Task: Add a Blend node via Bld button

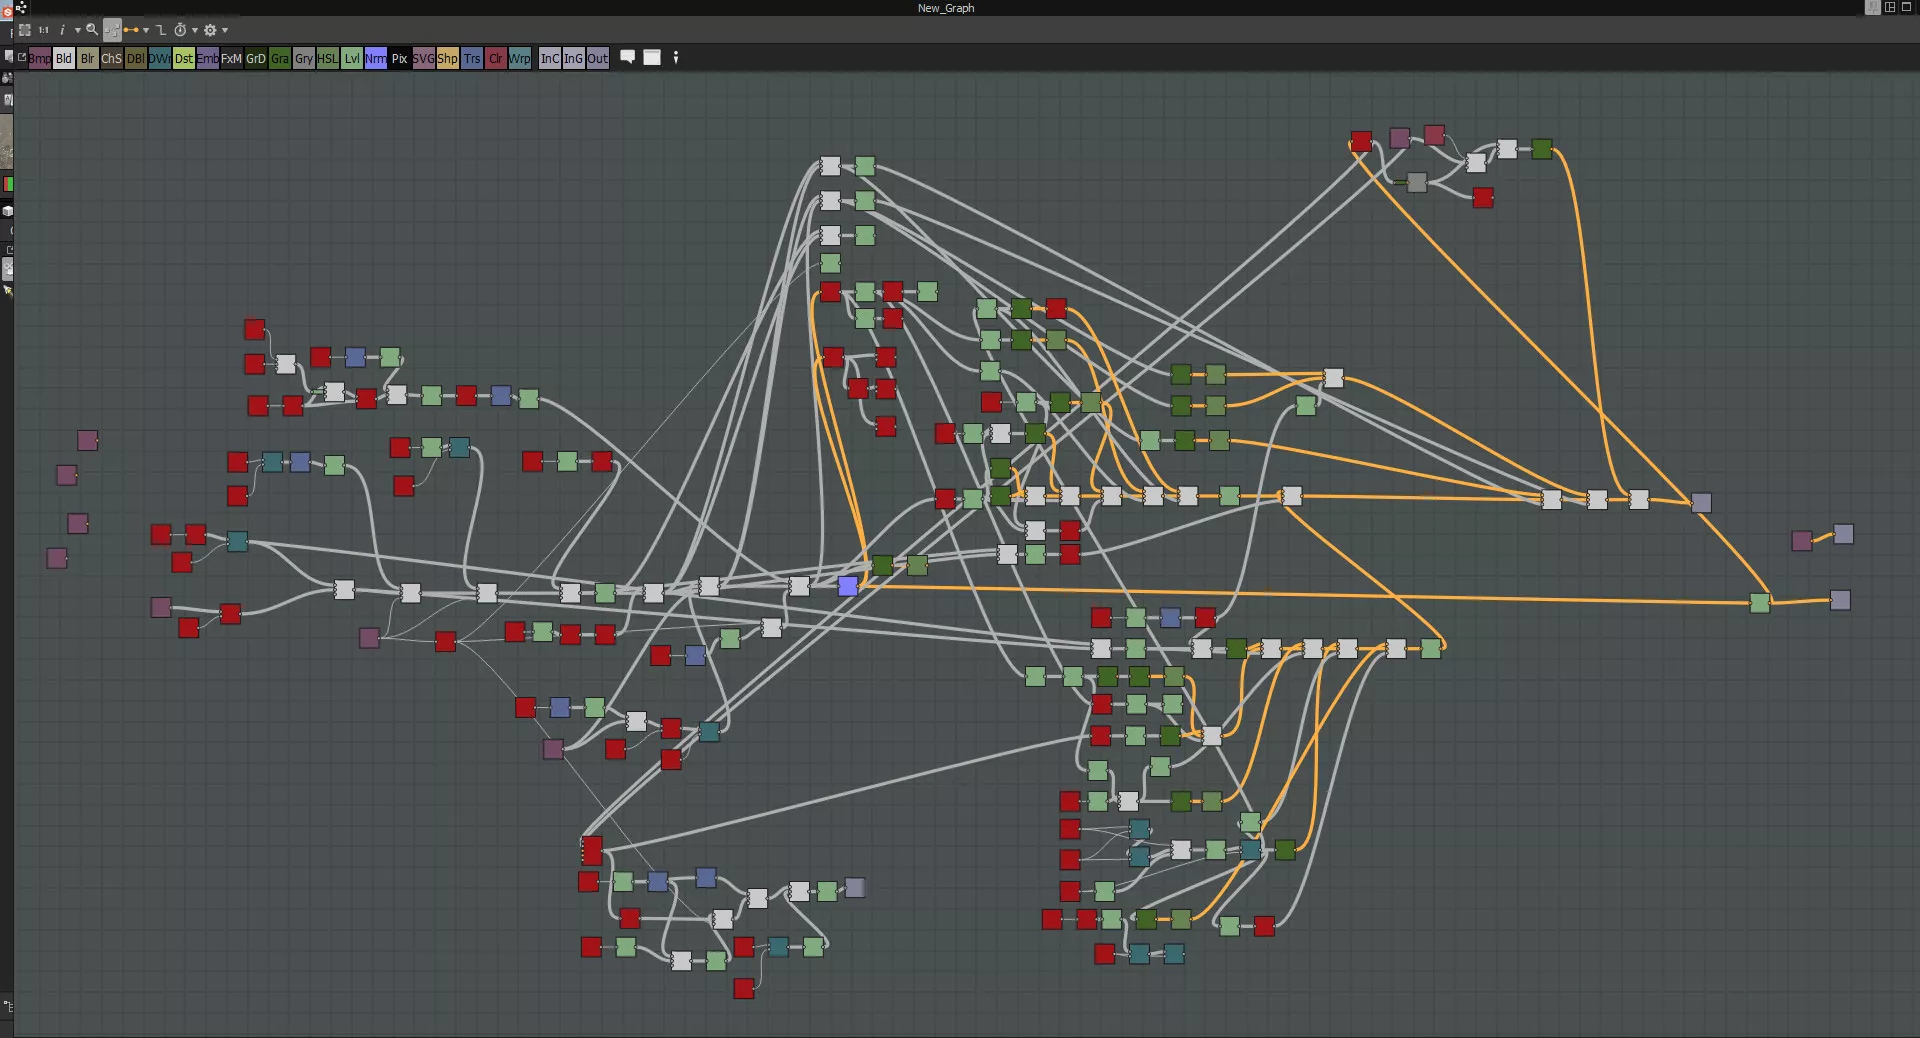Action: 63,58
